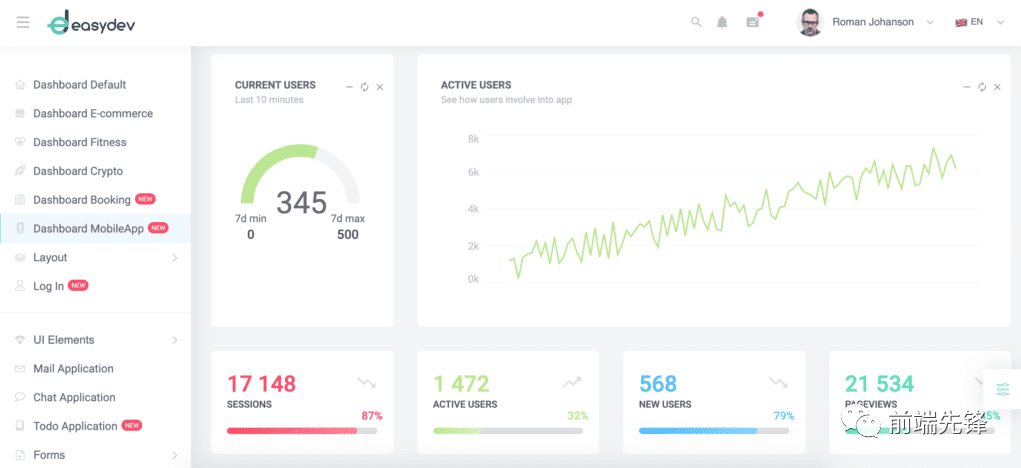This screenshot has height=468, width=1021.
Task: Open the Log In page link
Action: (x=95, y=286)
